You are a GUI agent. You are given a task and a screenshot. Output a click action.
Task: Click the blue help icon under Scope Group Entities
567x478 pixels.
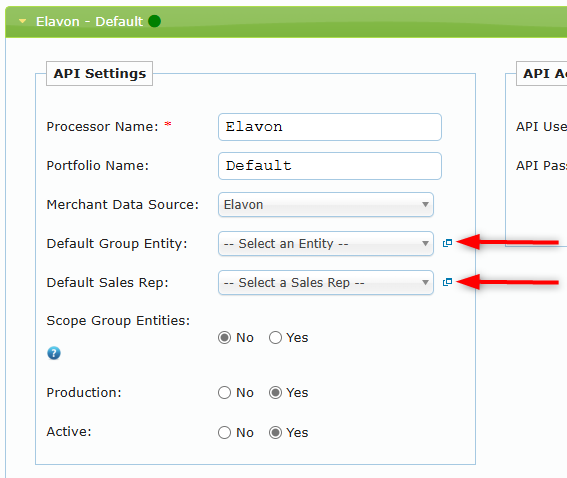pyautogui.click(x=54, y=353)
